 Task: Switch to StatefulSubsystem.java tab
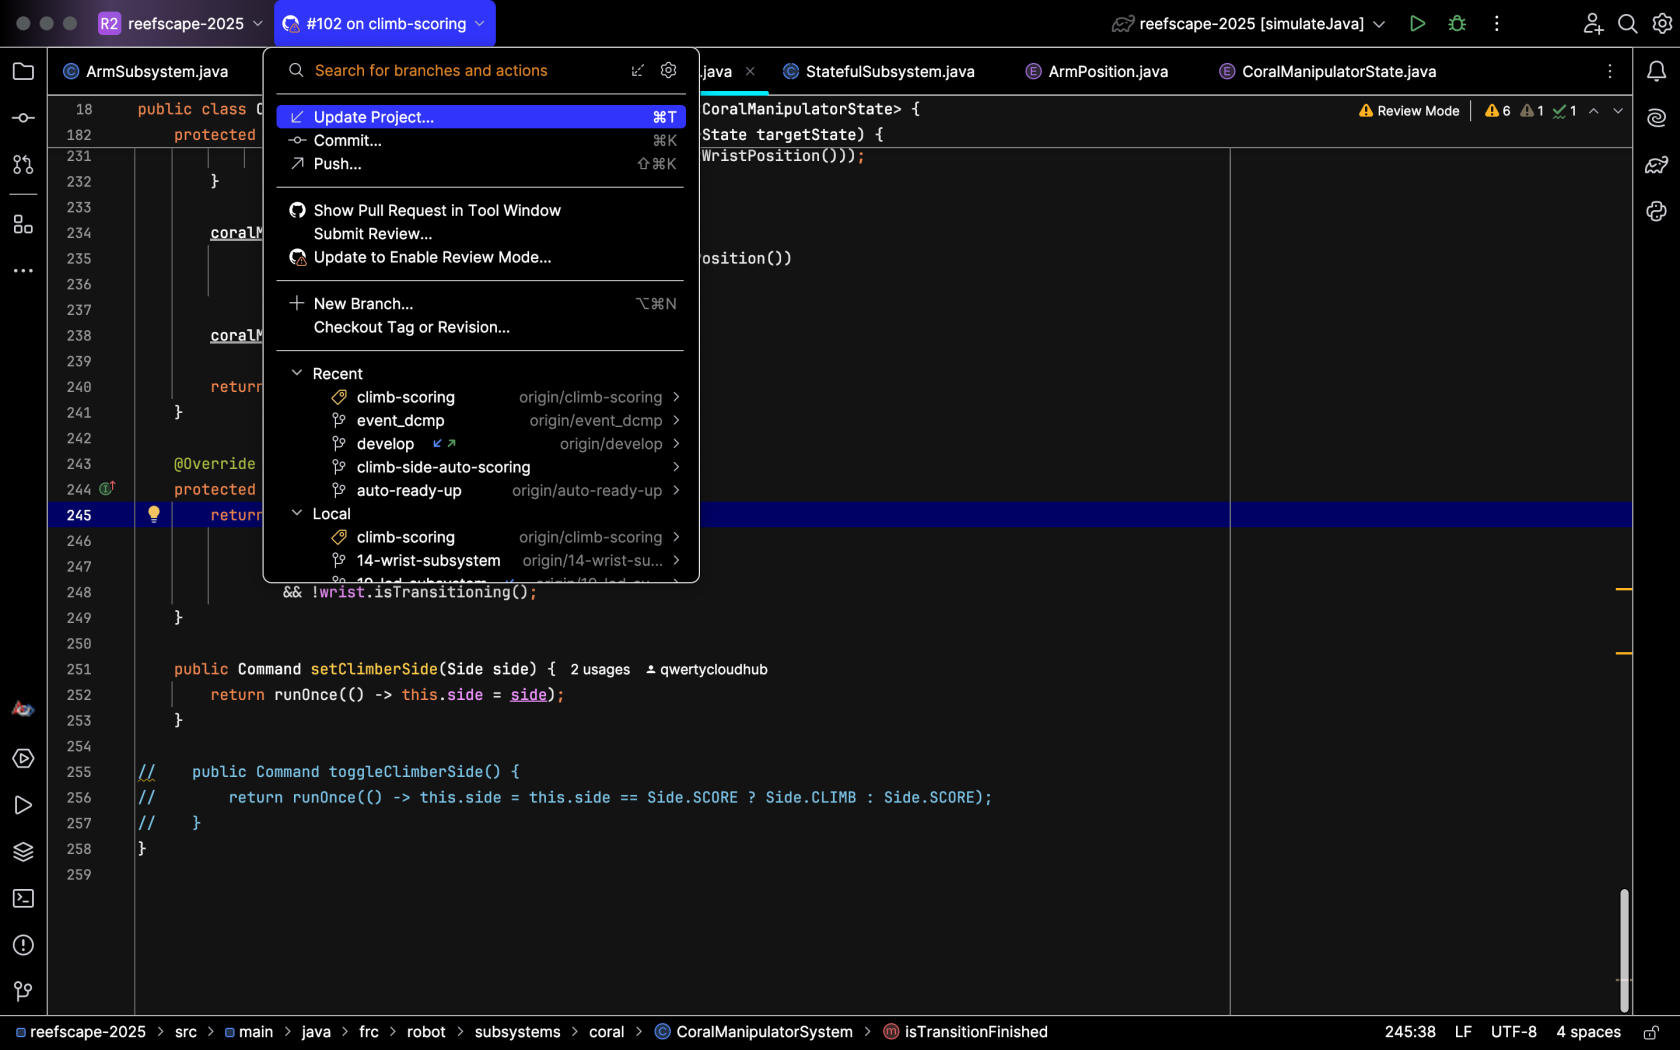(x=879, y=71)
